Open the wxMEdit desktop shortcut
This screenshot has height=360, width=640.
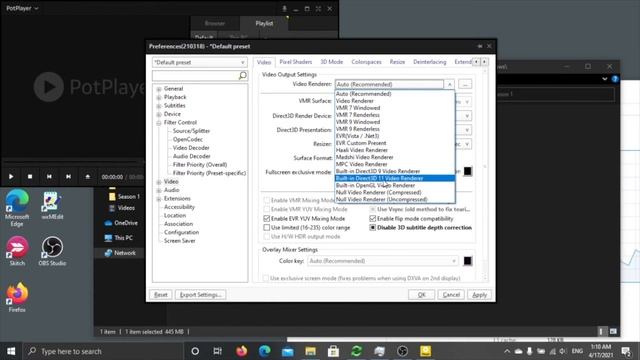pos(52,205)
